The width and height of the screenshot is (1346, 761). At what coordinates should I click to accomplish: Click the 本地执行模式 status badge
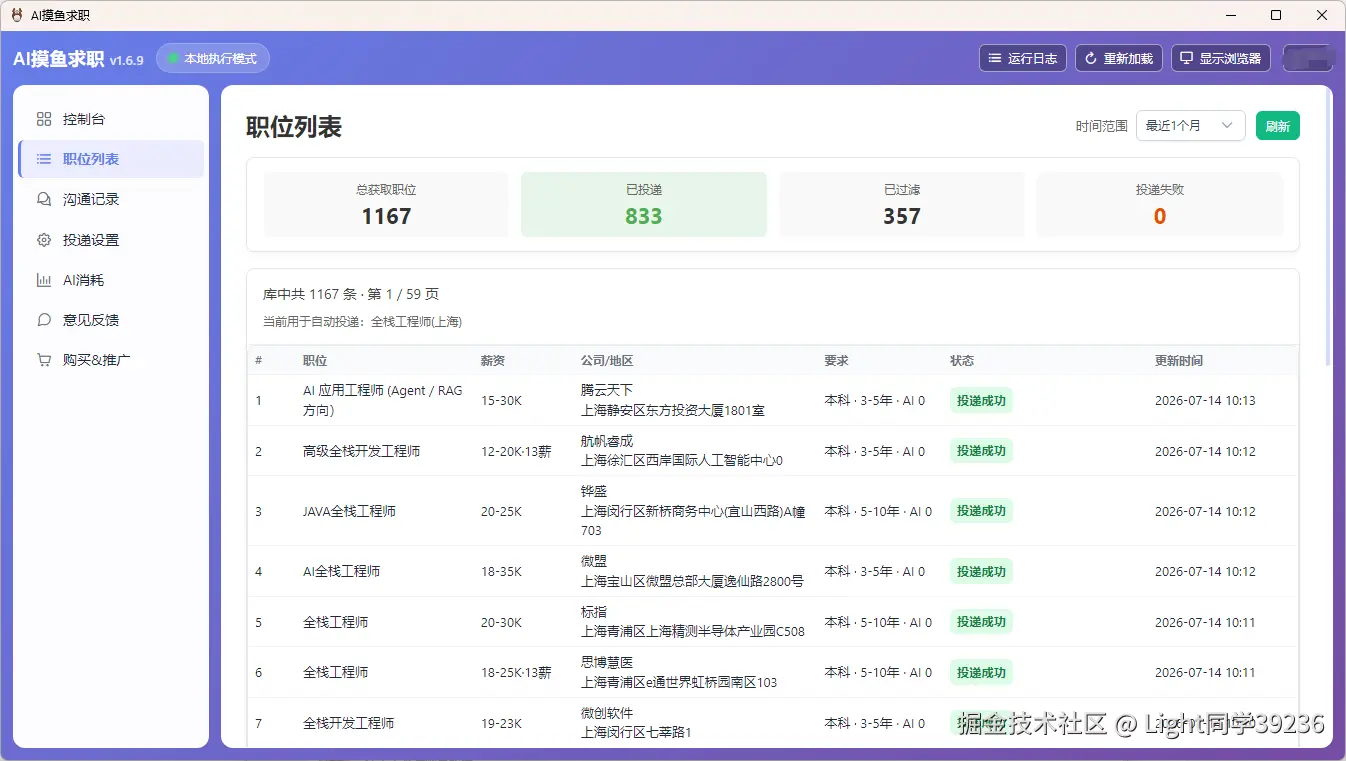(213, 58)
